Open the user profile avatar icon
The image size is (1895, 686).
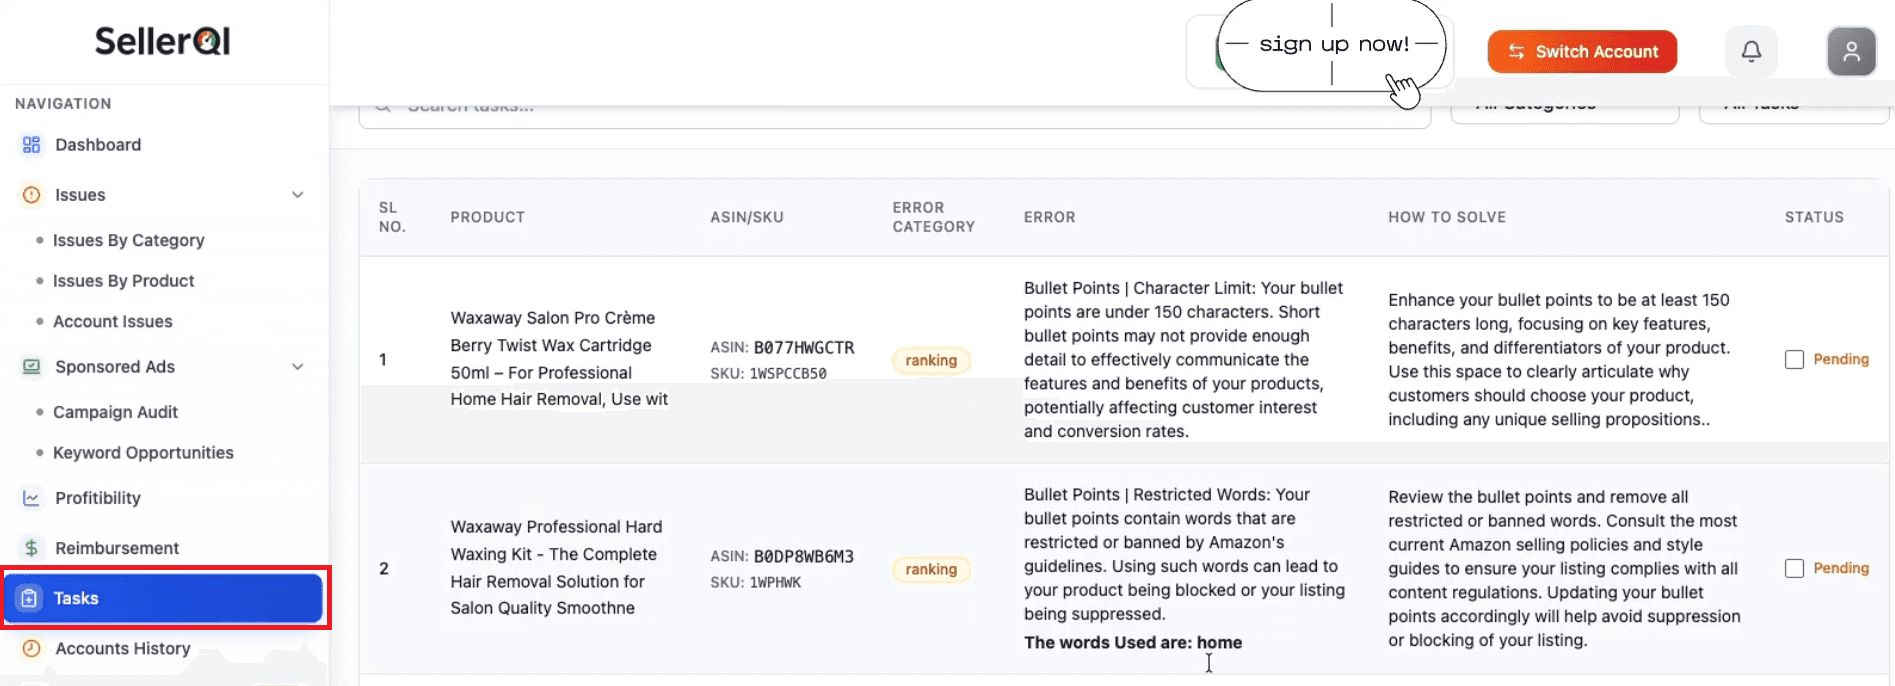tap(1851, 51)
